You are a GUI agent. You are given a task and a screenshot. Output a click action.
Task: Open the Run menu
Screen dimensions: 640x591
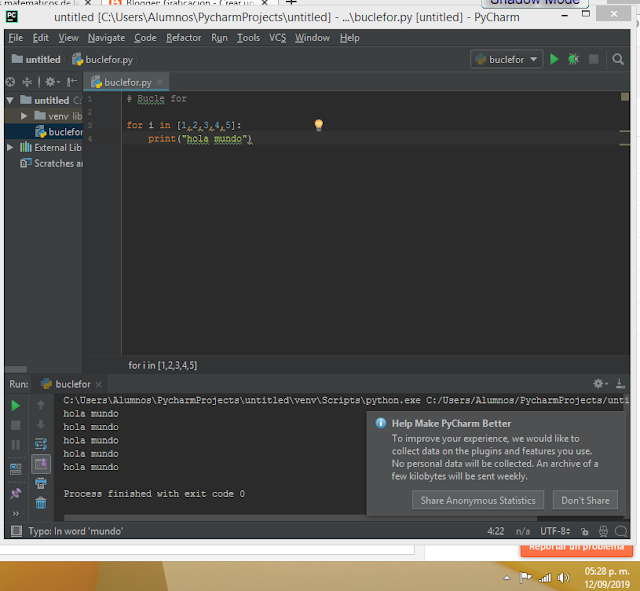pos(219,38)
